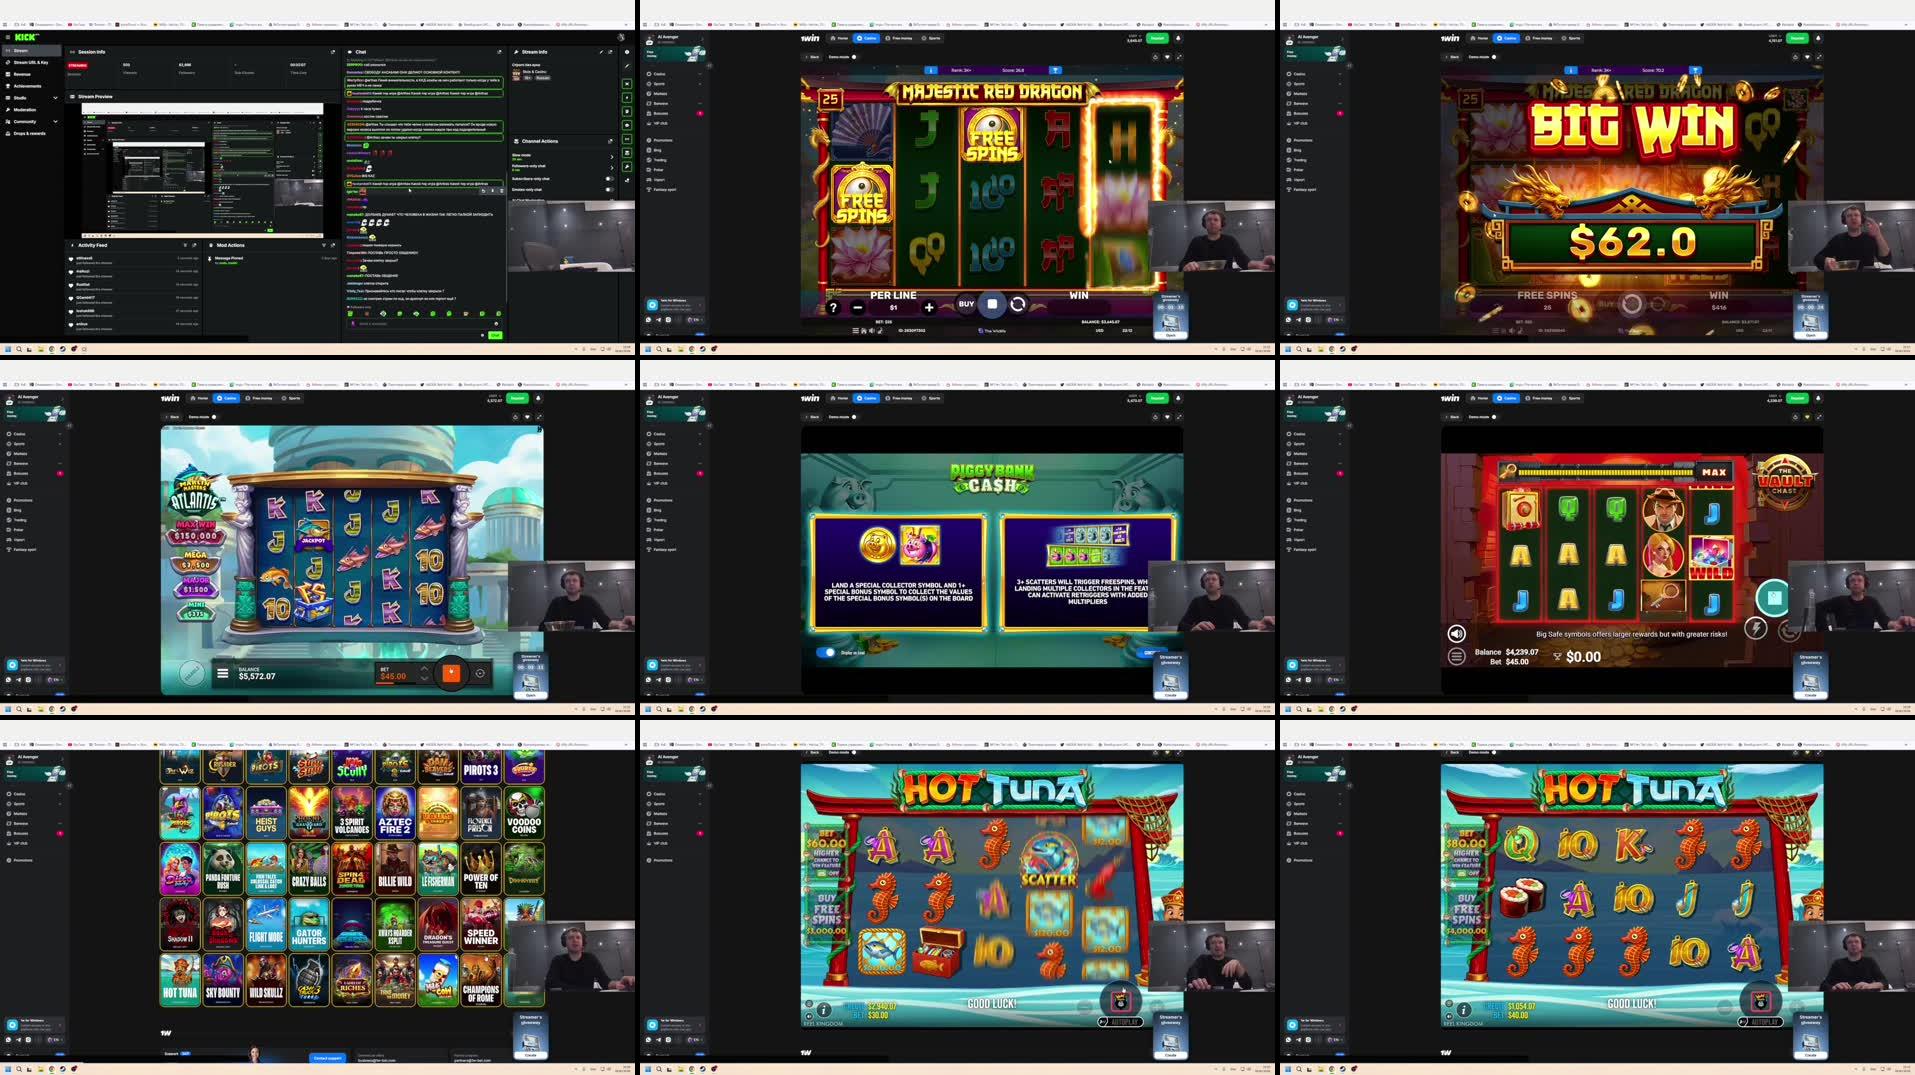Image resolution: width=1915 pixels, height=1075 pixels.
Task: Buy free spins for $3,000 in Hot Tuna
Action: pos(827,915)
